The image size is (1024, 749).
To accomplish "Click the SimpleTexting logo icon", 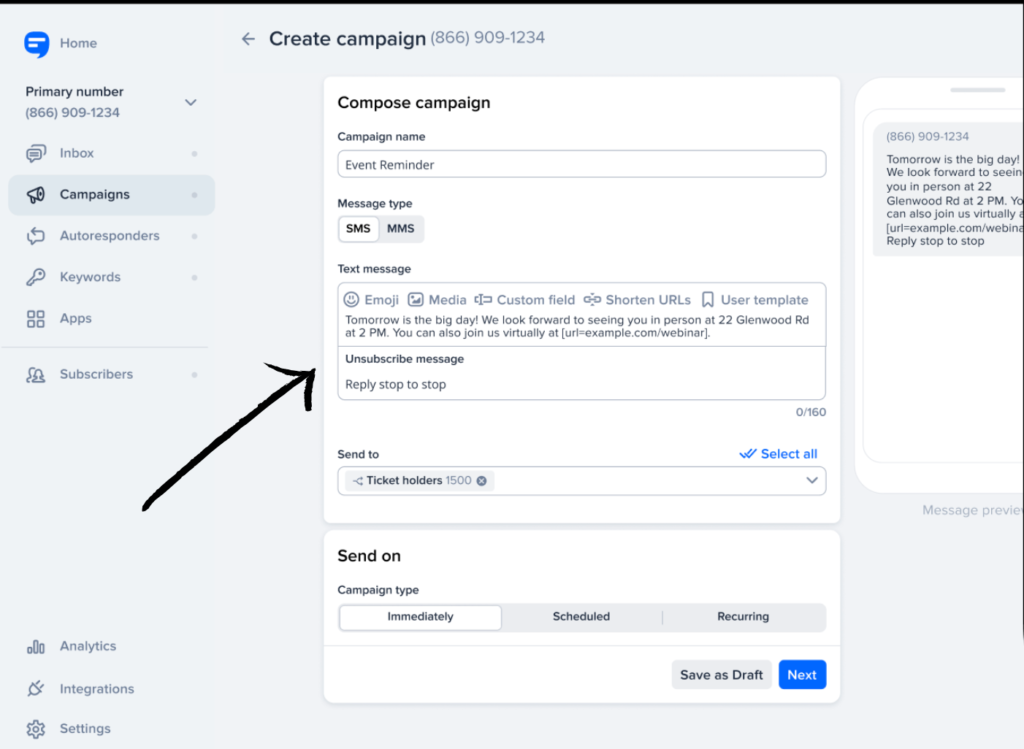I will click(37, 44).
